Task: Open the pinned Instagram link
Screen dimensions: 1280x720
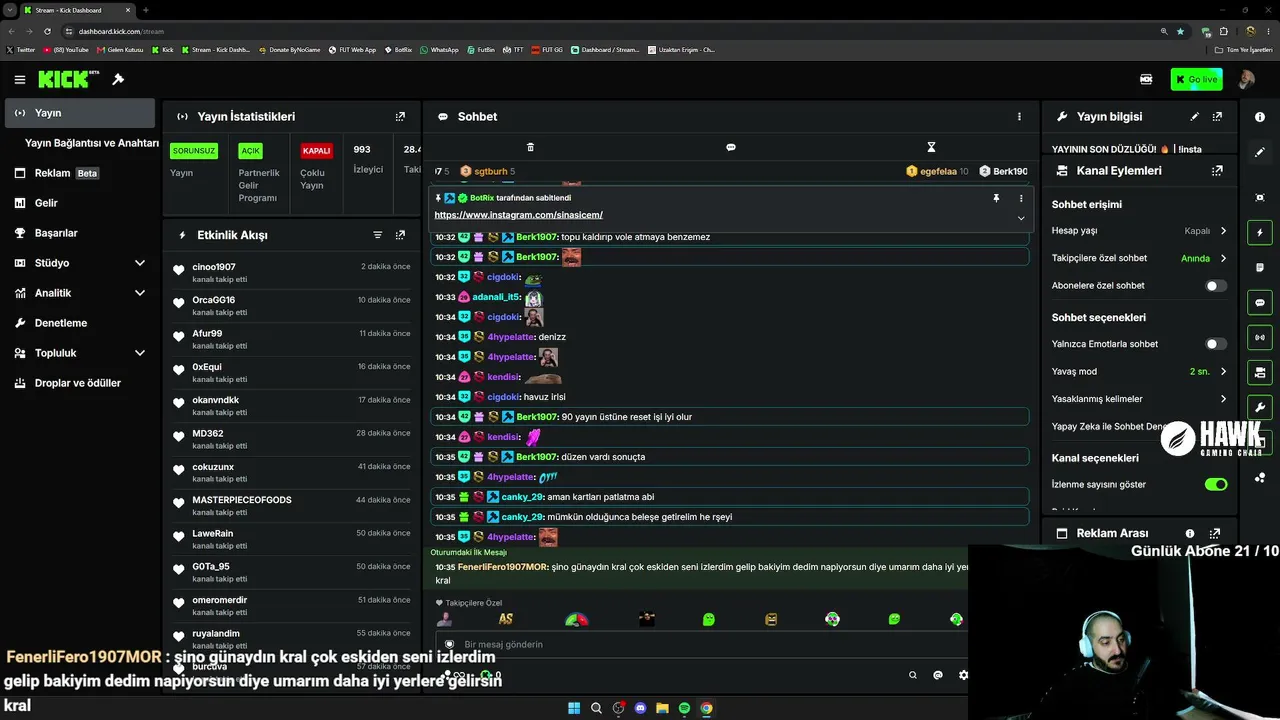Action: click(x=518, y=215)
